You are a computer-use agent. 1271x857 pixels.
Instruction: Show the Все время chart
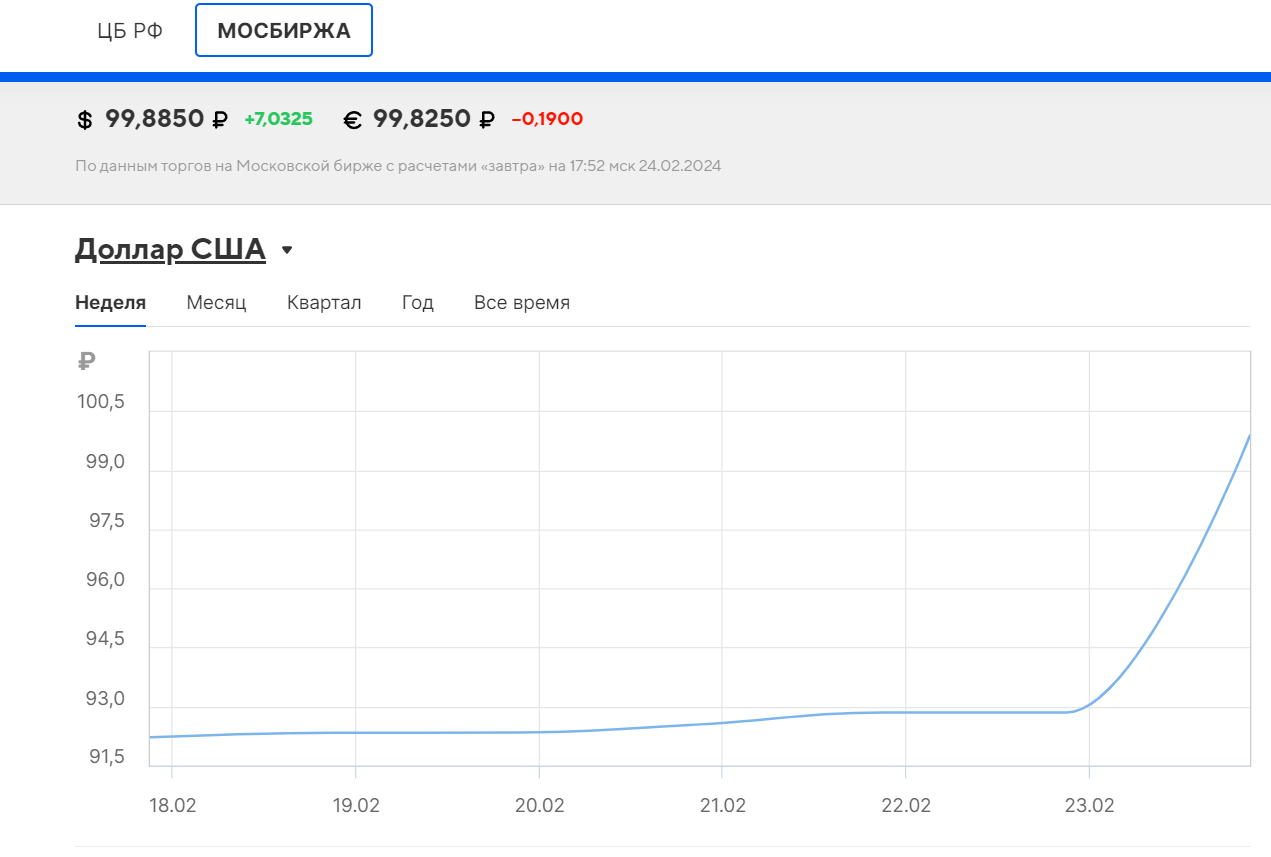pyautogui.click(x=522, y=303)
